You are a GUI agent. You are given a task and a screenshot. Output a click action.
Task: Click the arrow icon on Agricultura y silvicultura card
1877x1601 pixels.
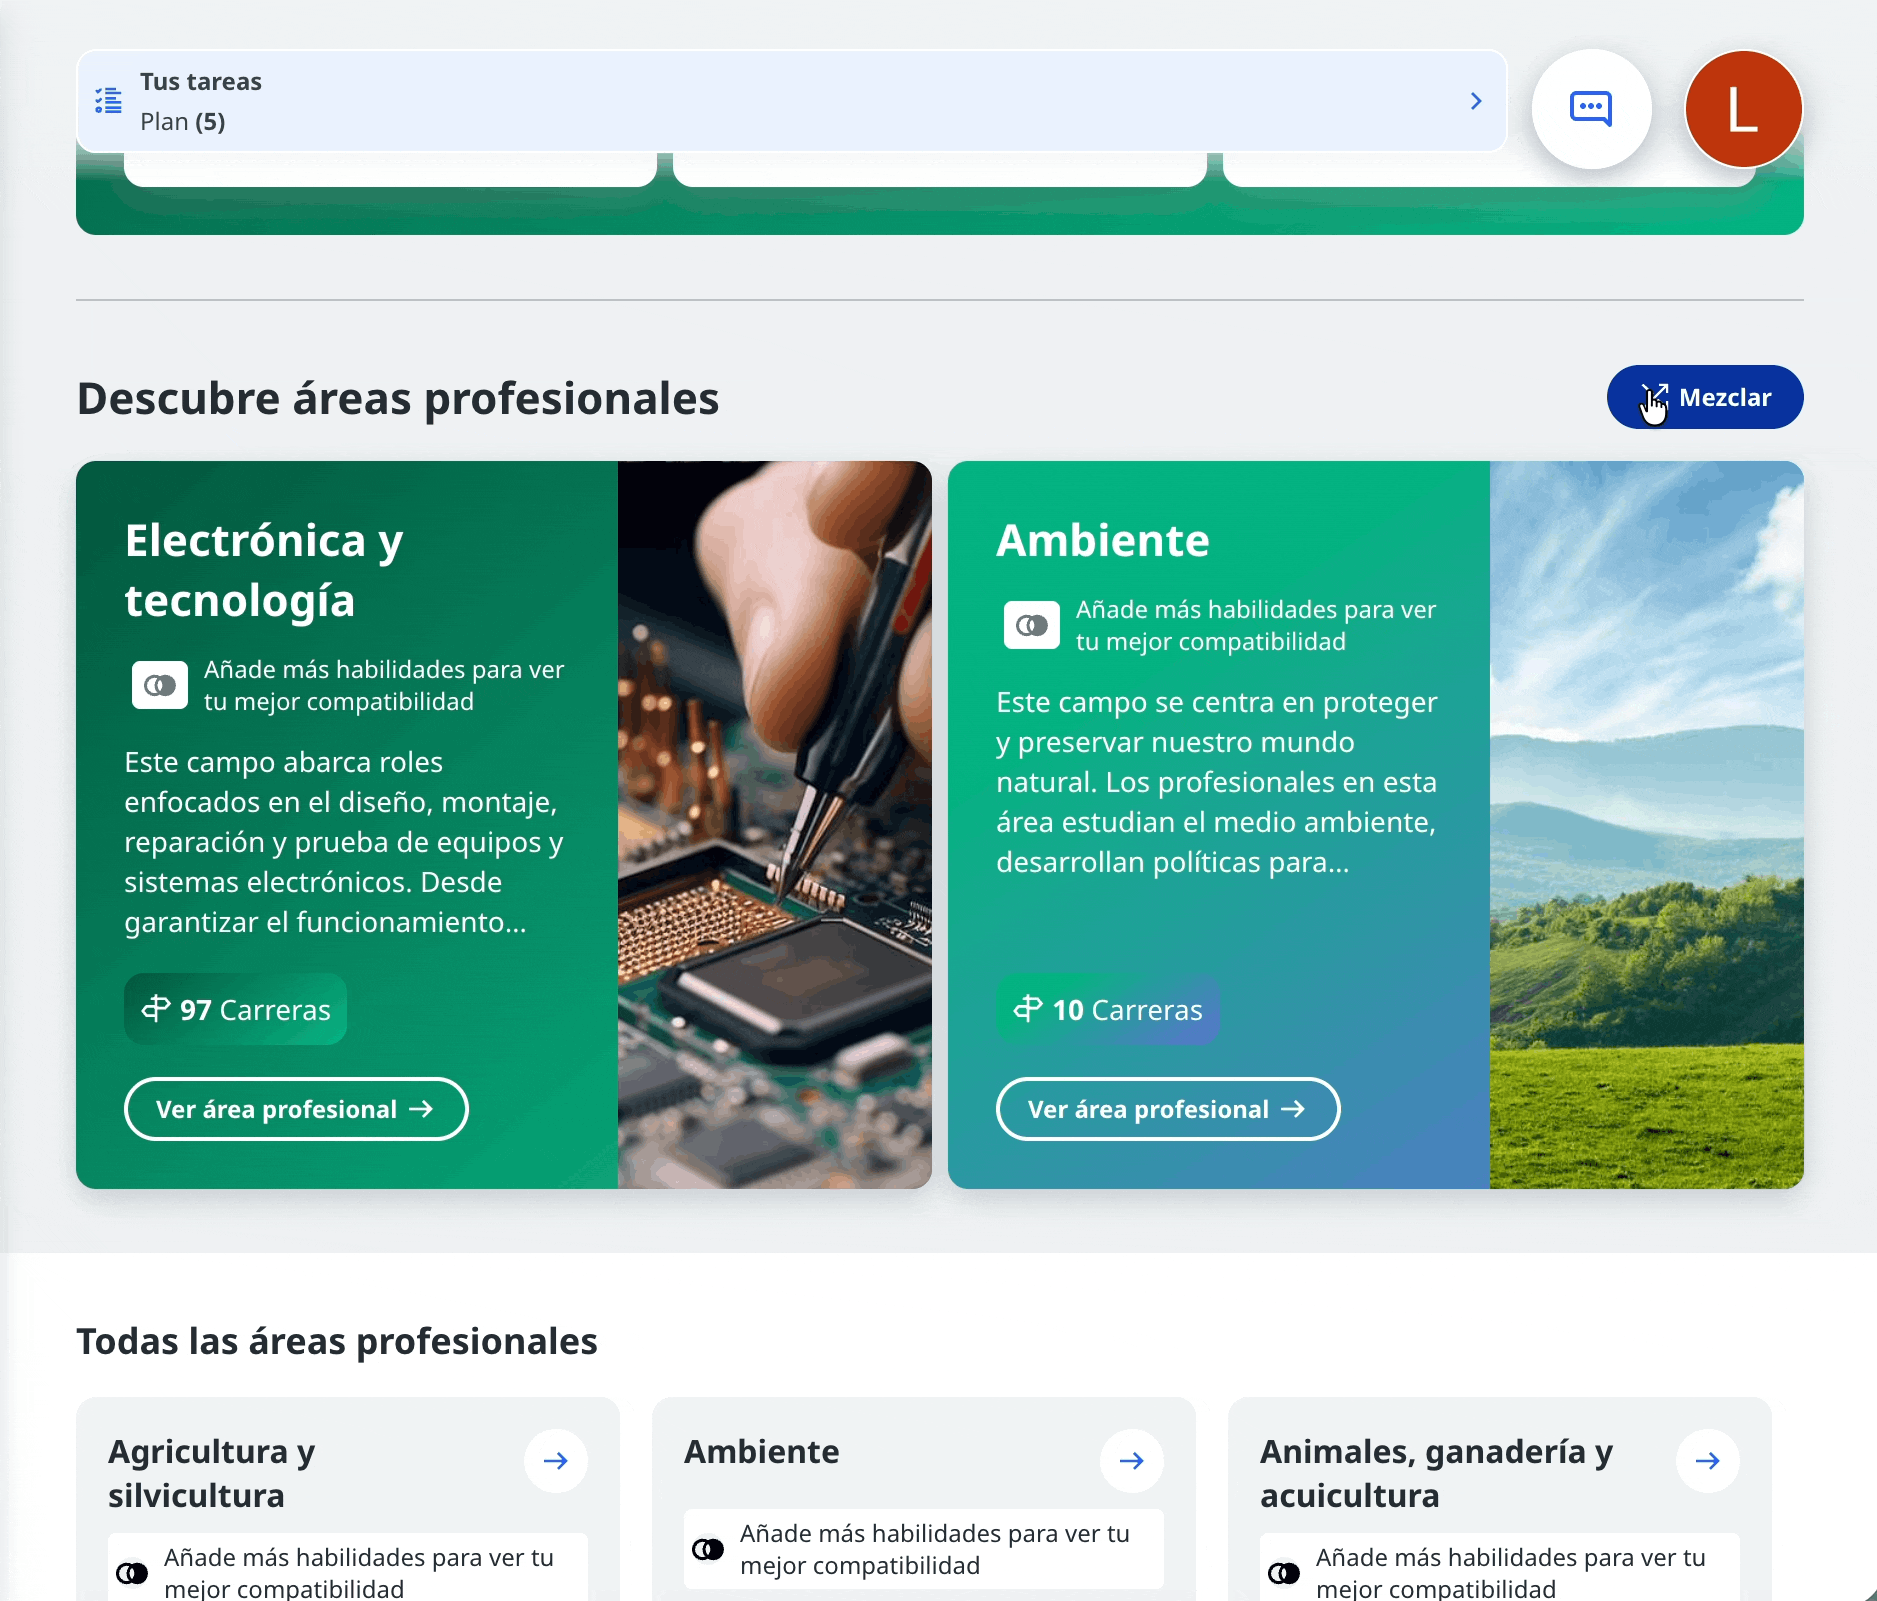[555, 1461]
